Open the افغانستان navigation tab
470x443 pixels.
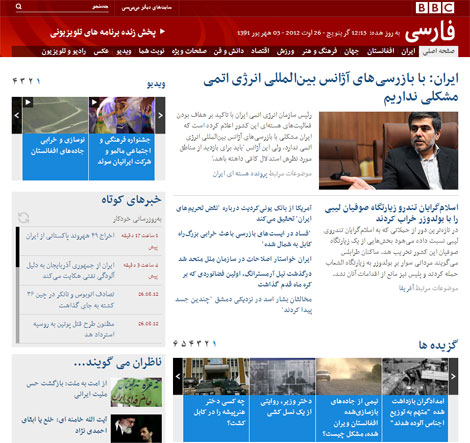(380, 51)
